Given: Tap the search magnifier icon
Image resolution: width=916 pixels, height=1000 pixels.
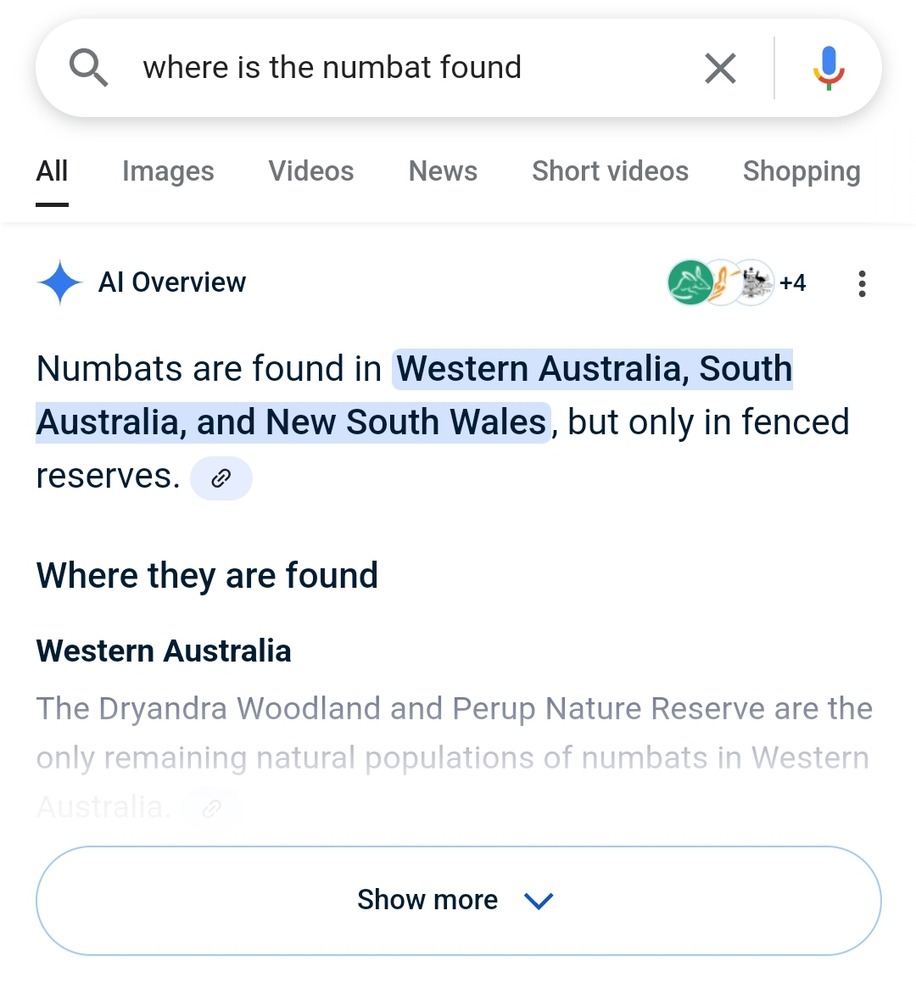Looking at the screenshot, I should point(88,68).
